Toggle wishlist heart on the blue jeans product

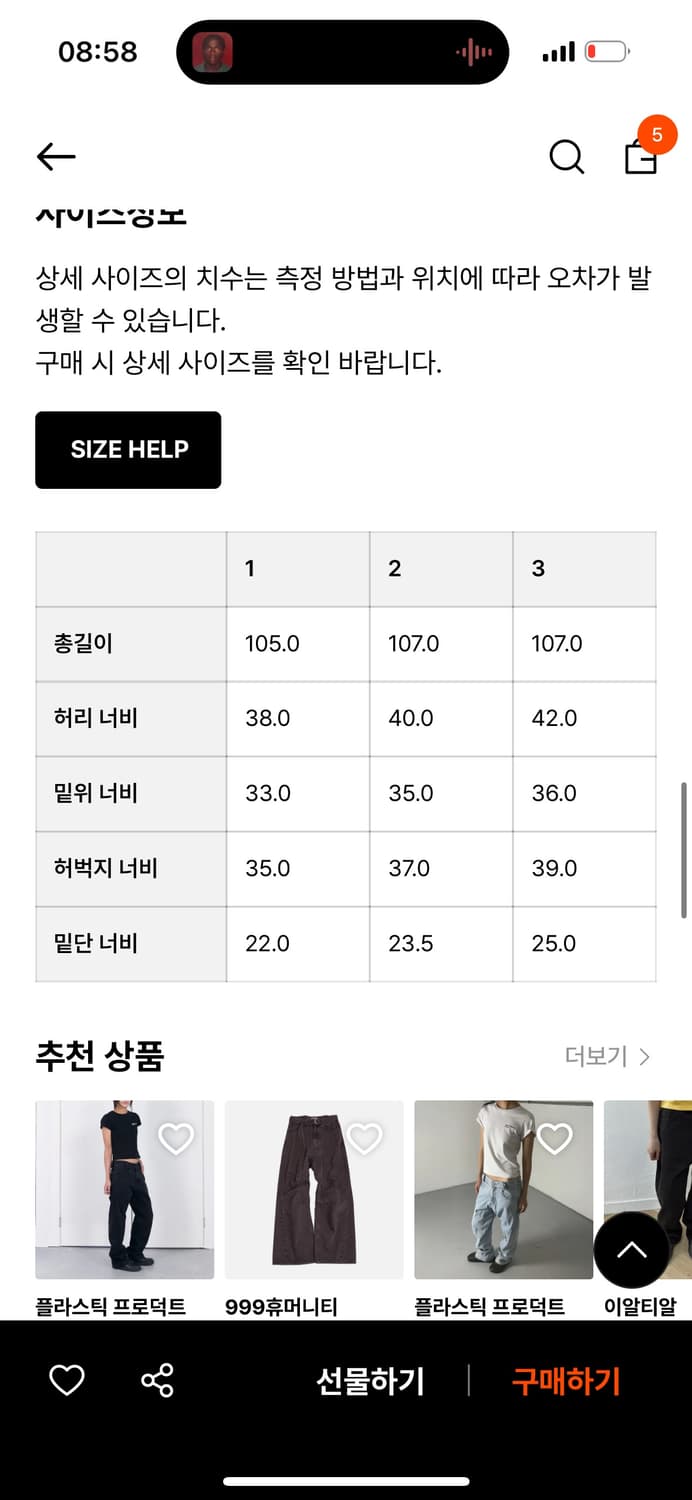[554, 1138]
